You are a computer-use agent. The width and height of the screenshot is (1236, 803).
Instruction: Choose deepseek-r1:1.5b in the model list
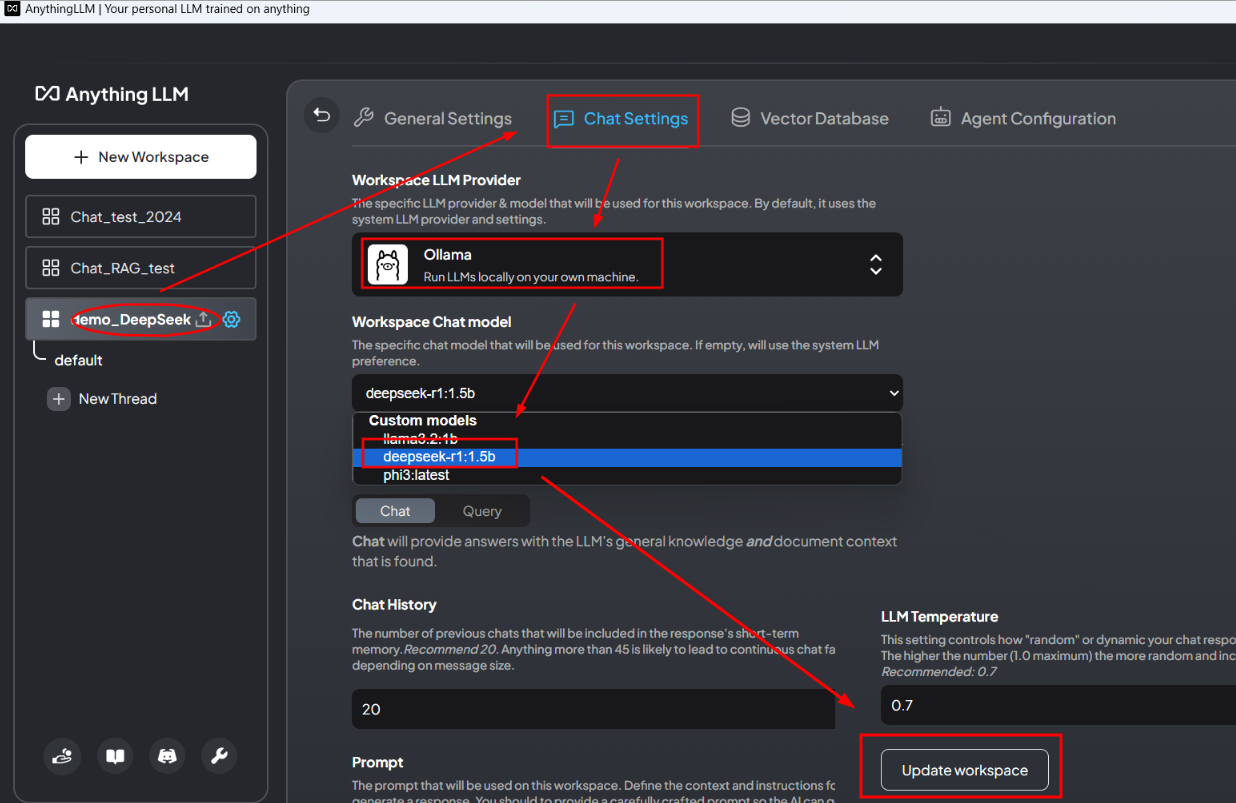click(x=627, y=457)
